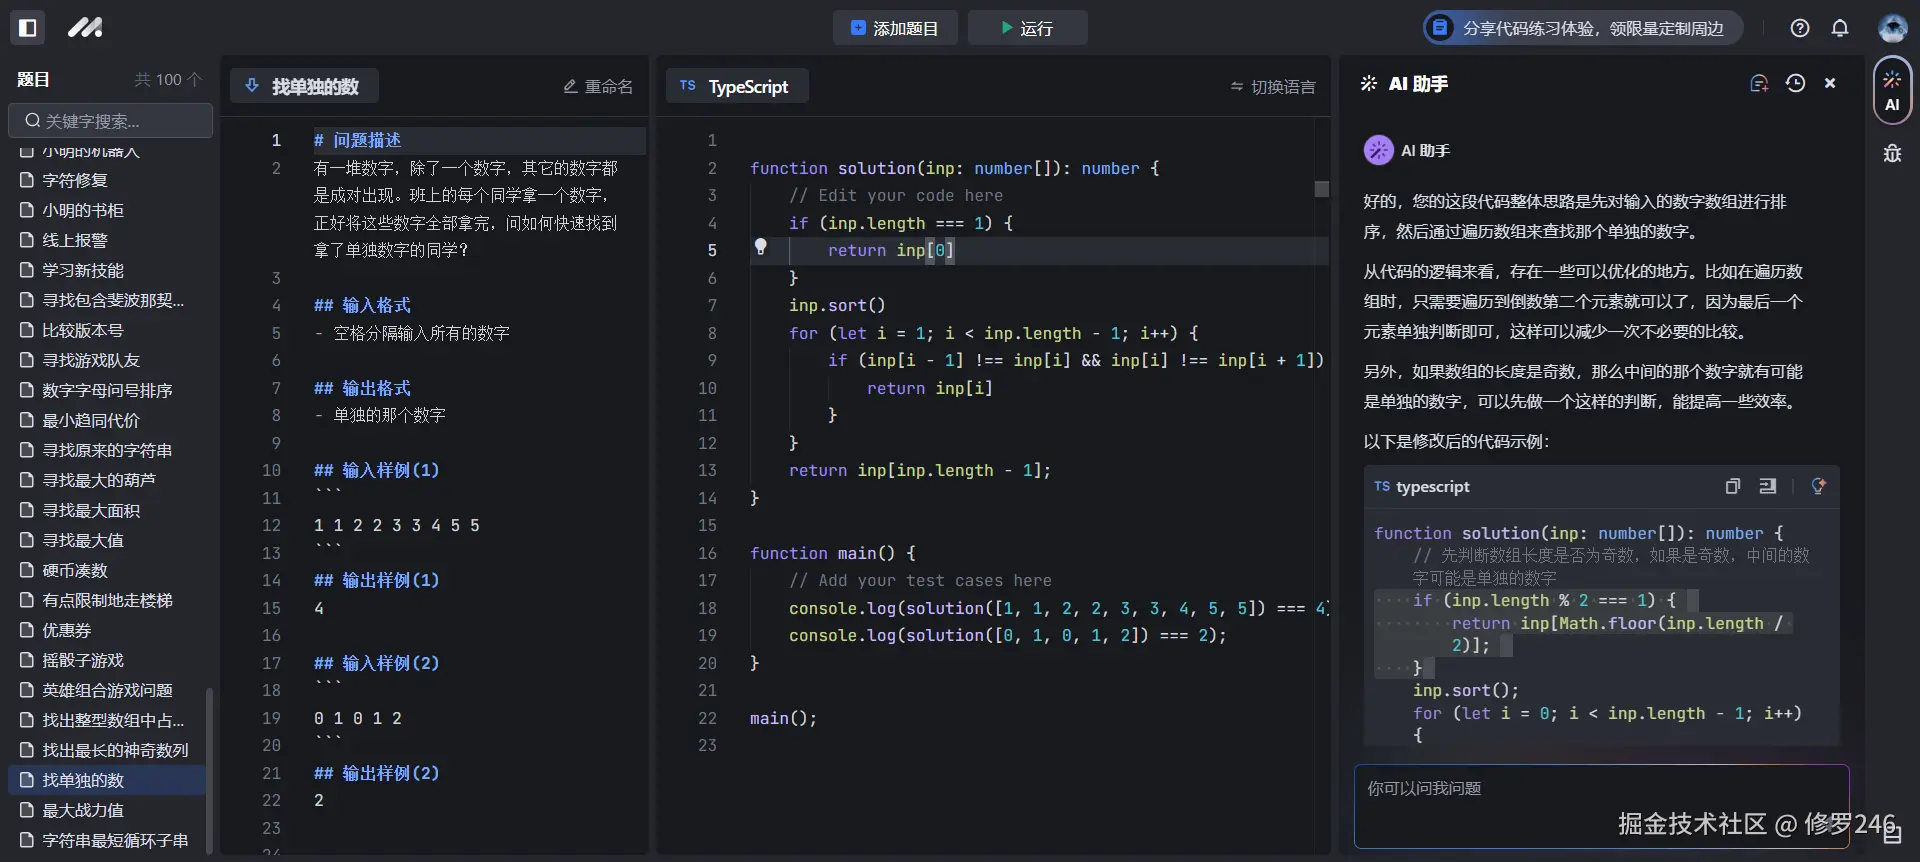
Task: Toggle the left sidebar panel icon
Action: coord(28,28)
